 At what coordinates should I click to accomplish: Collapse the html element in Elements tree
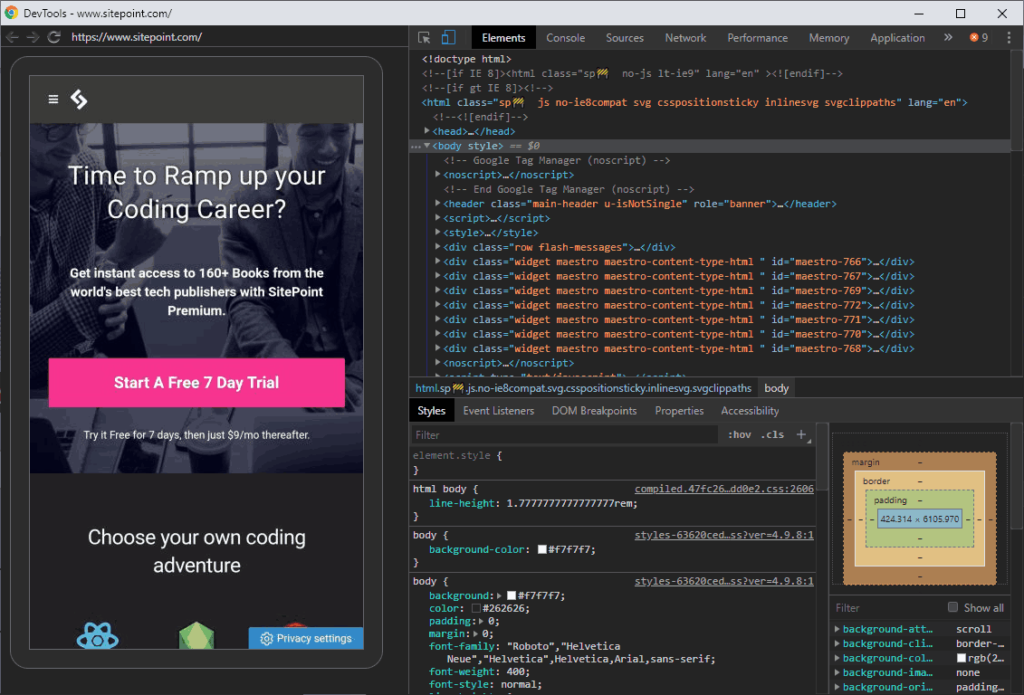click(417, 102)
